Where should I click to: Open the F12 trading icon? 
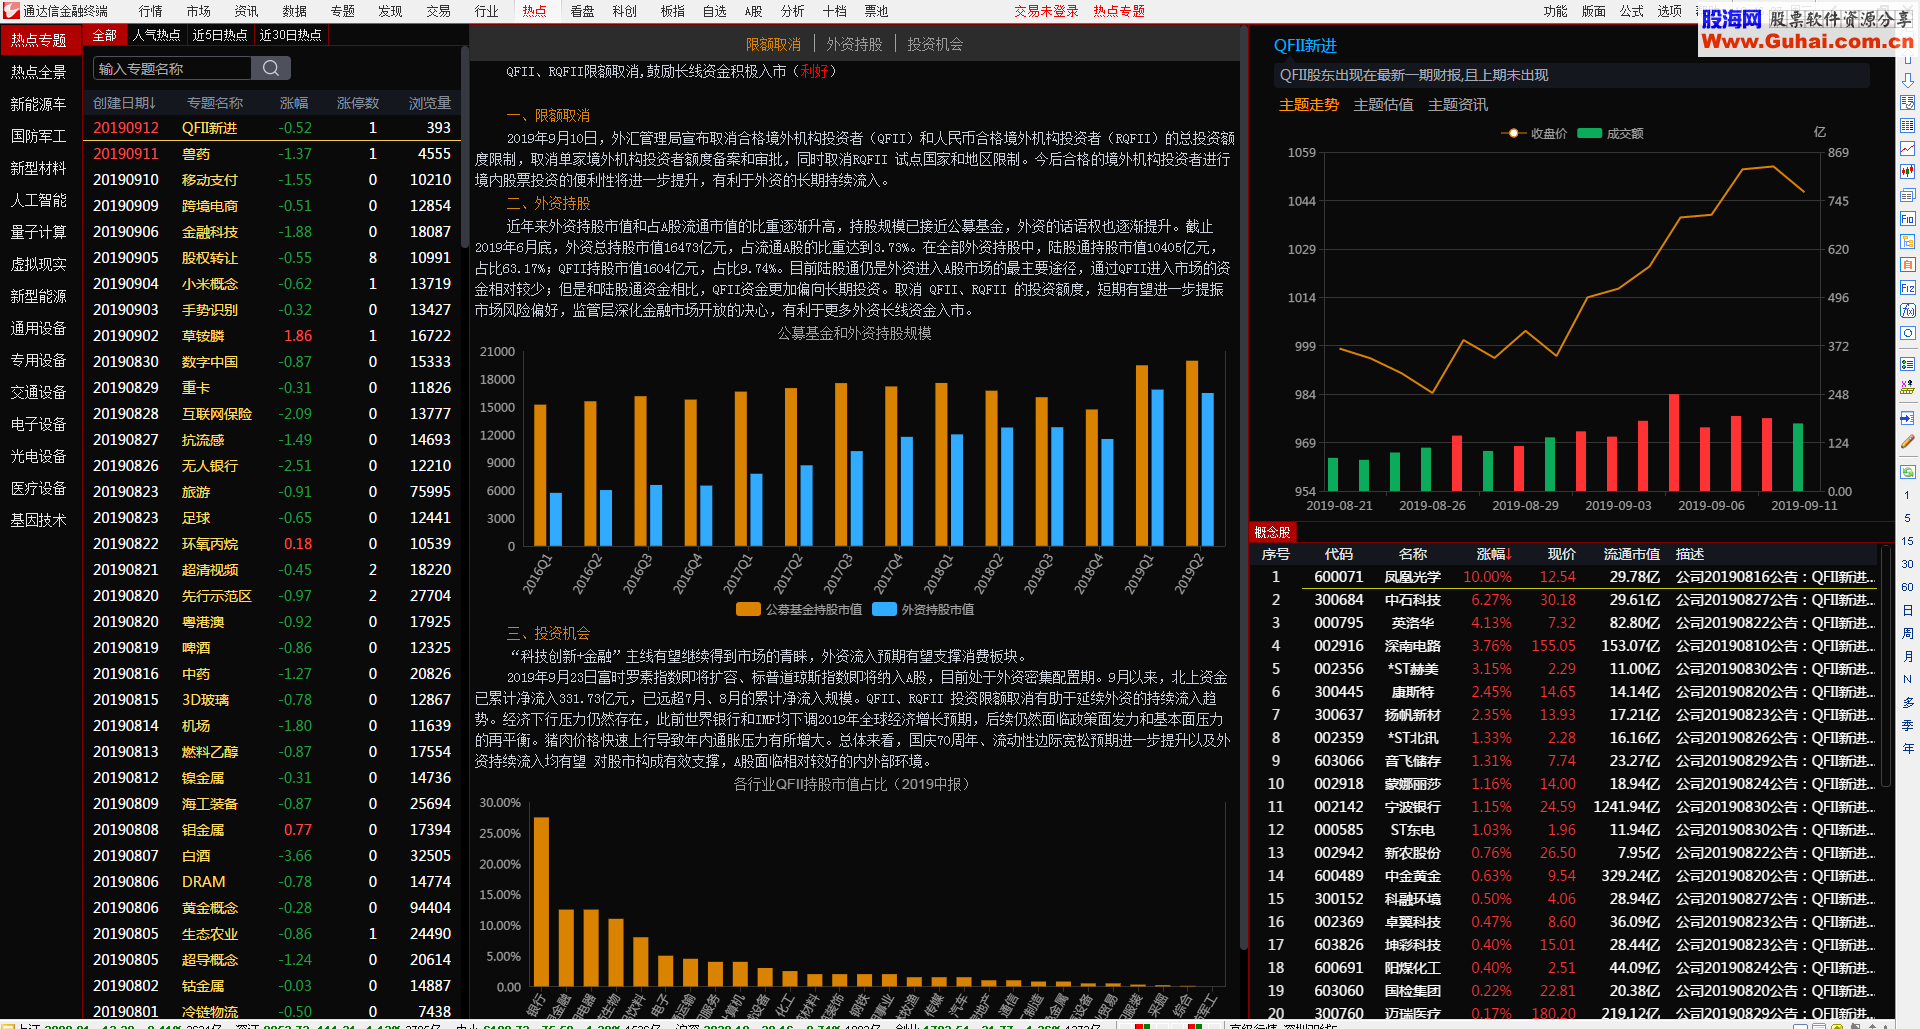1907,288
